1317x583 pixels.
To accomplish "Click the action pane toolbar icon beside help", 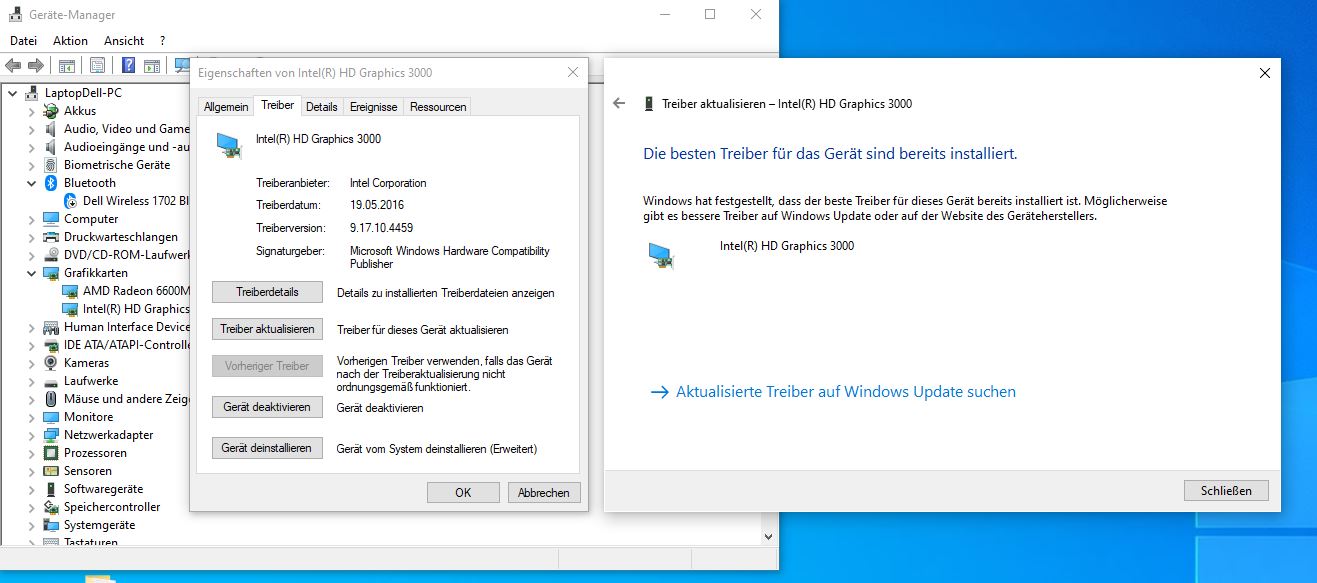I will (x=152, y=66).
